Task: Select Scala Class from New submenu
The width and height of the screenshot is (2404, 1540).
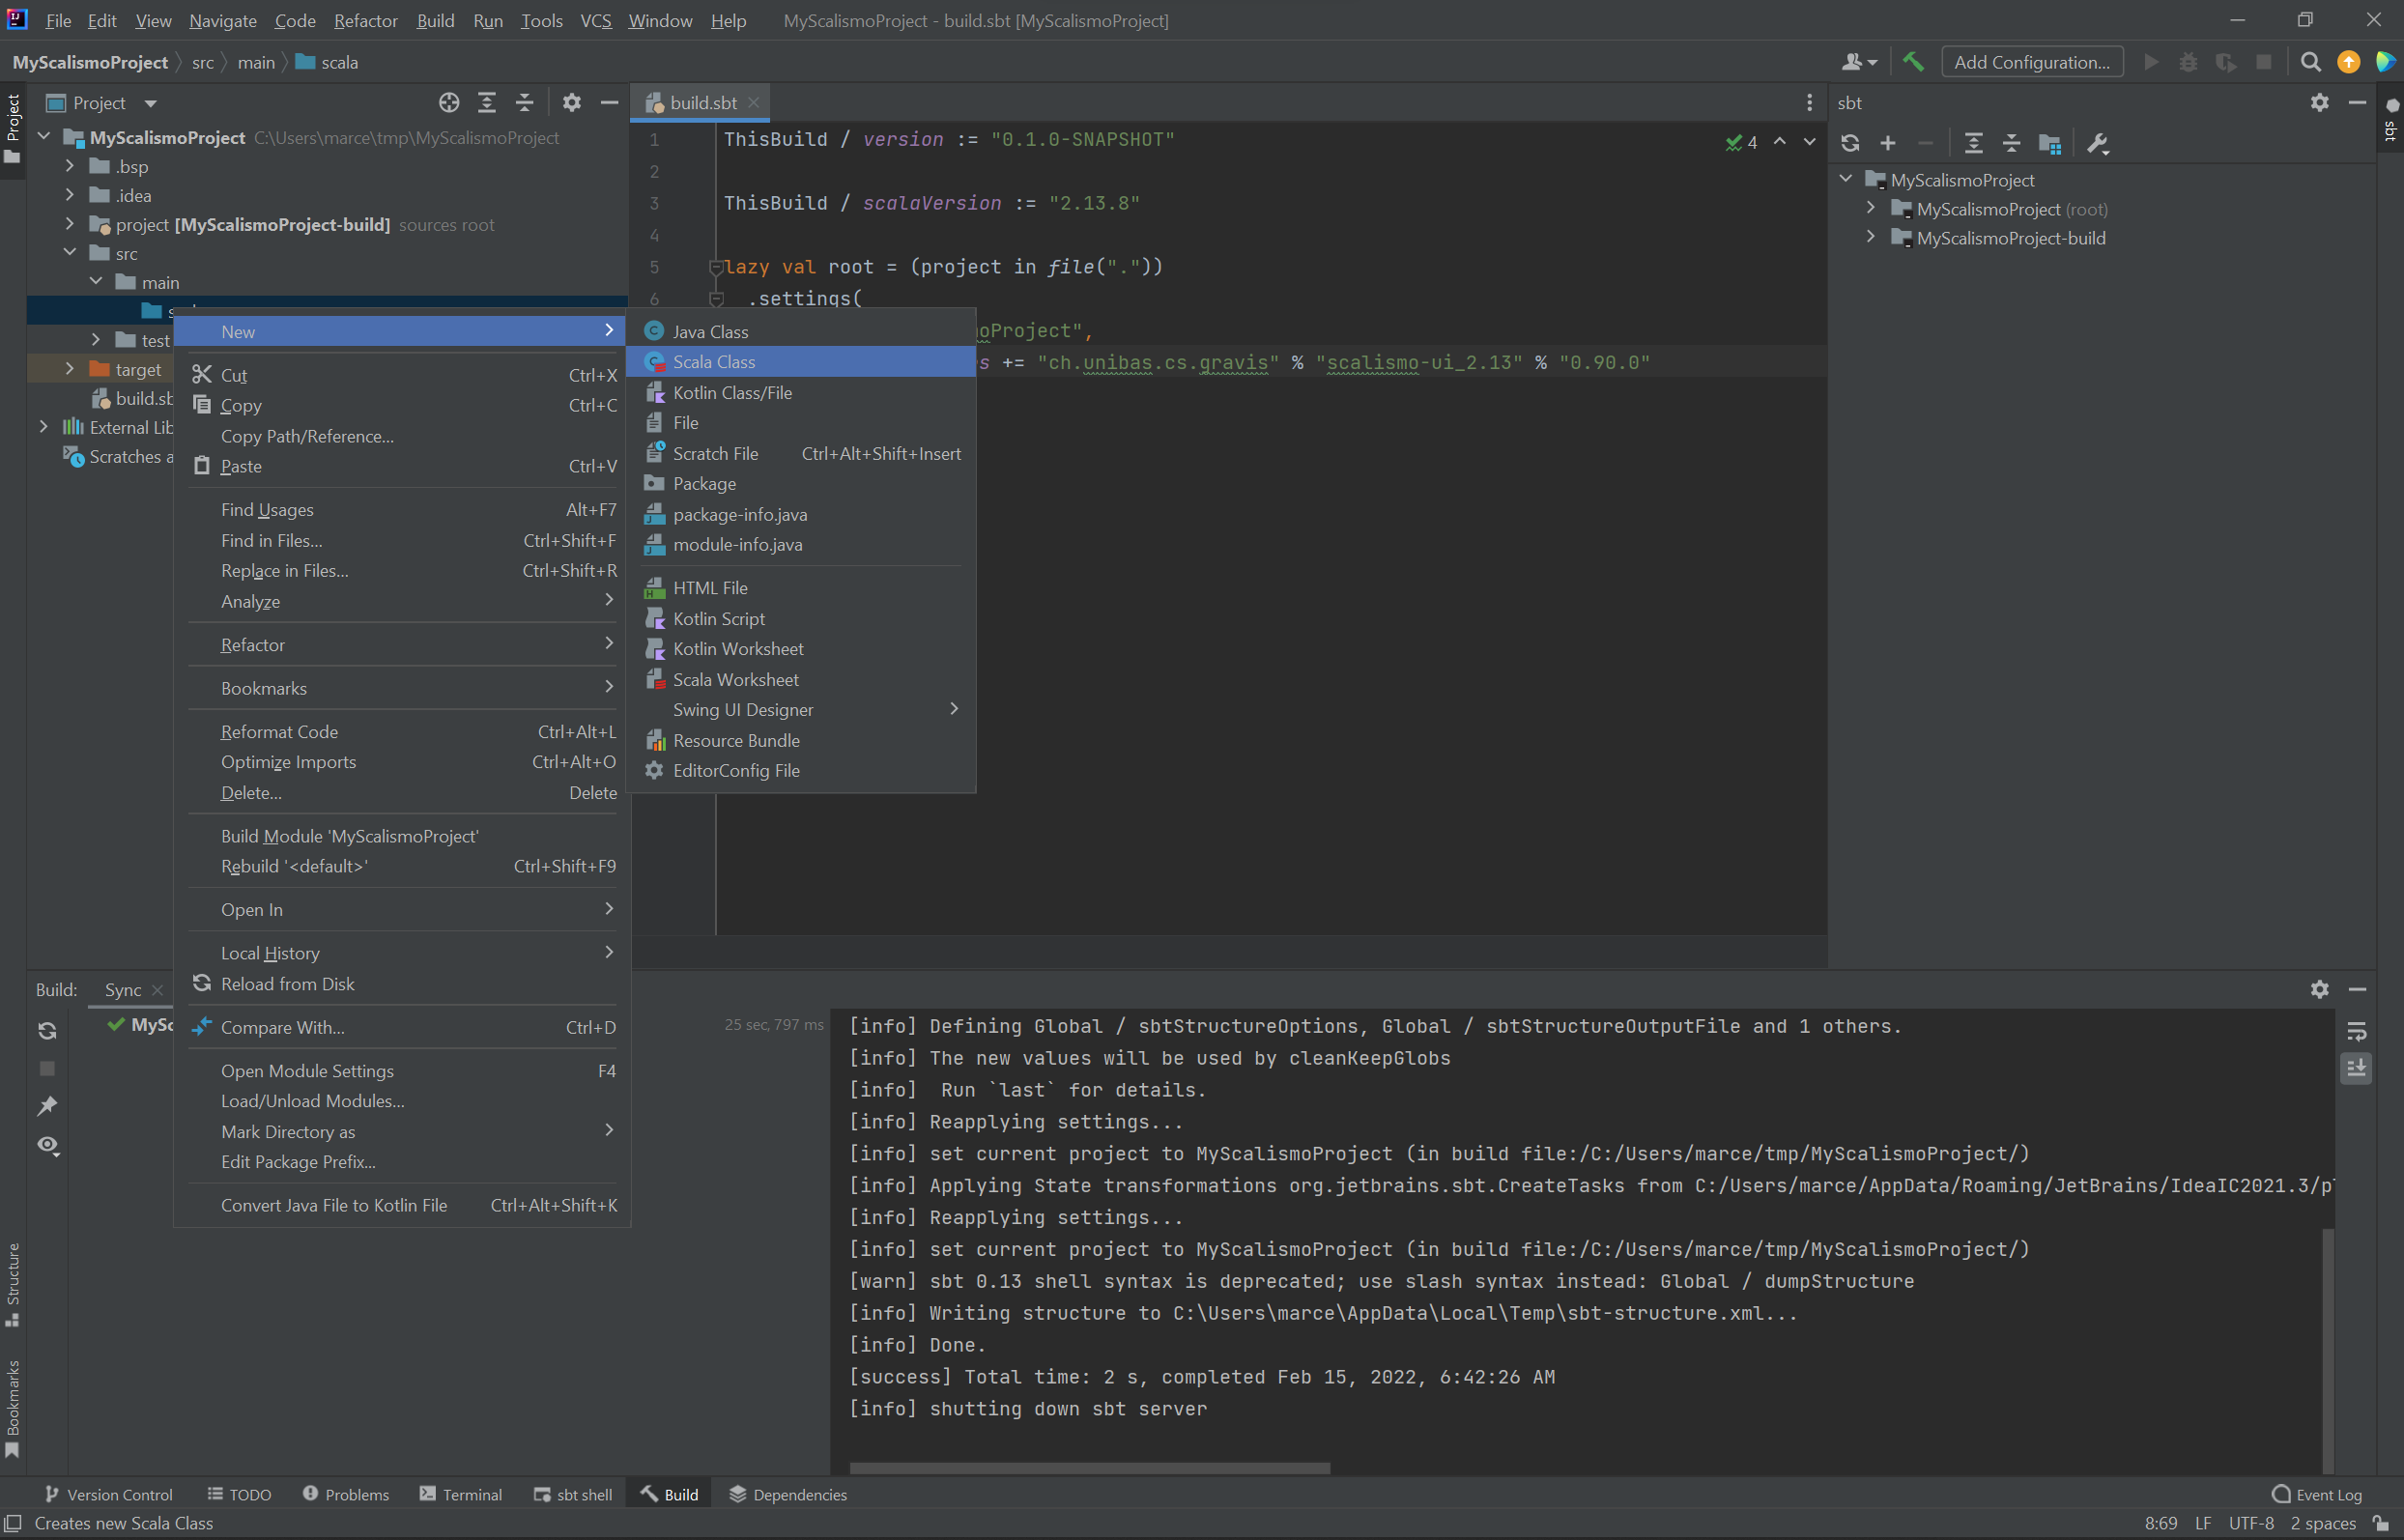Action: [x=800, y=362]
